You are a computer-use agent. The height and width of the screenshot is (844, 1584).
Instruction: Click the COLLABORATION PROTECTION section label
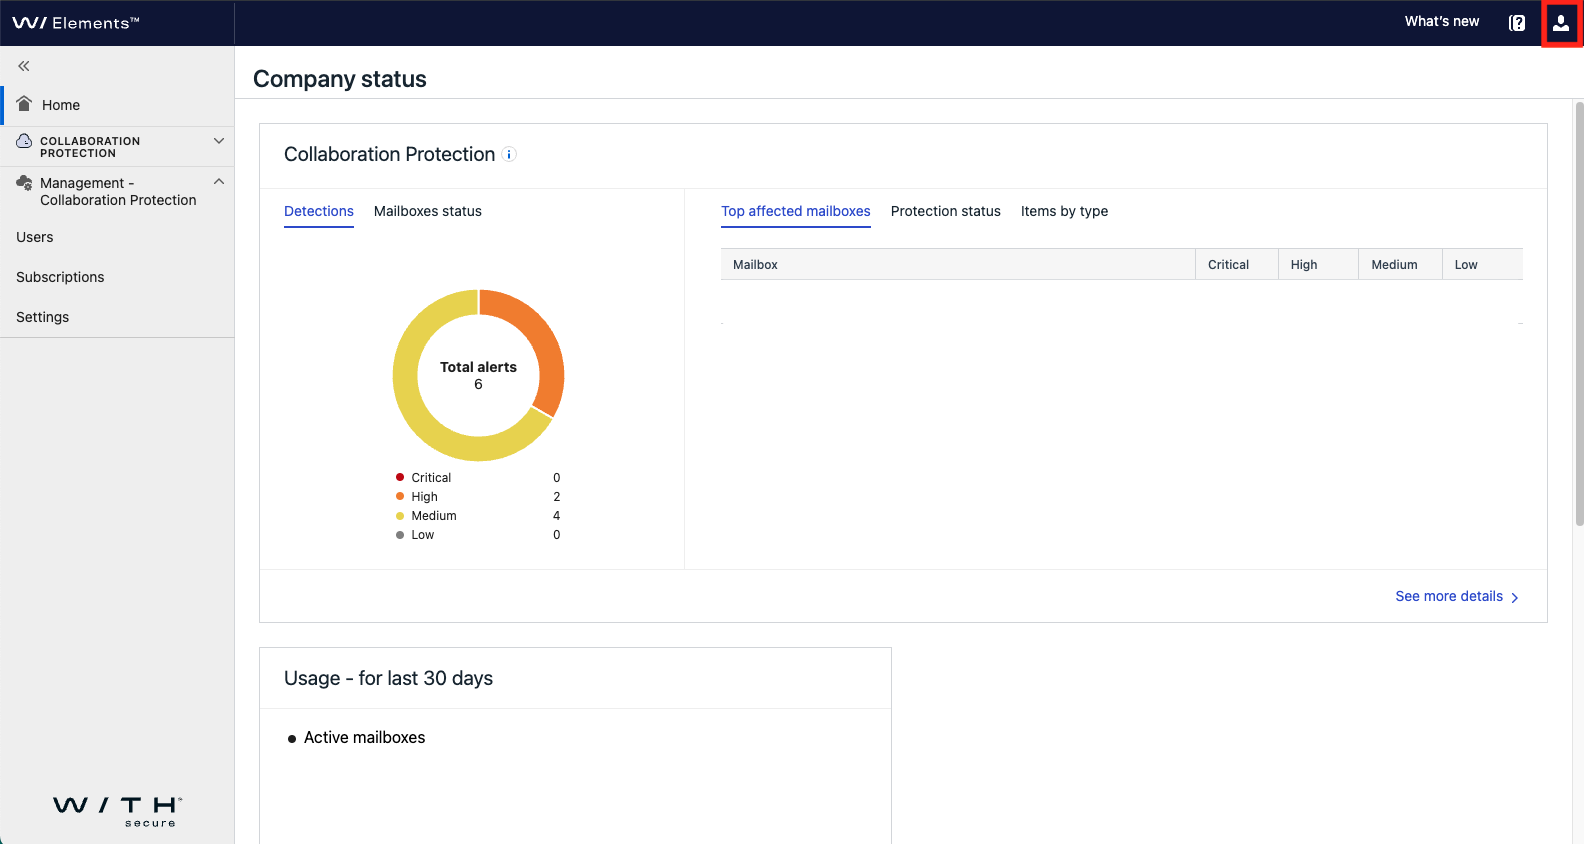90,147
